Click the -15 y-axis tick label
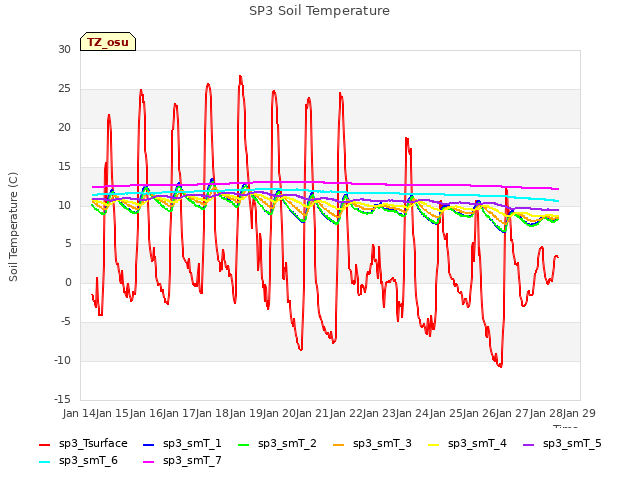The image size is (640, 480). [62, 399]
